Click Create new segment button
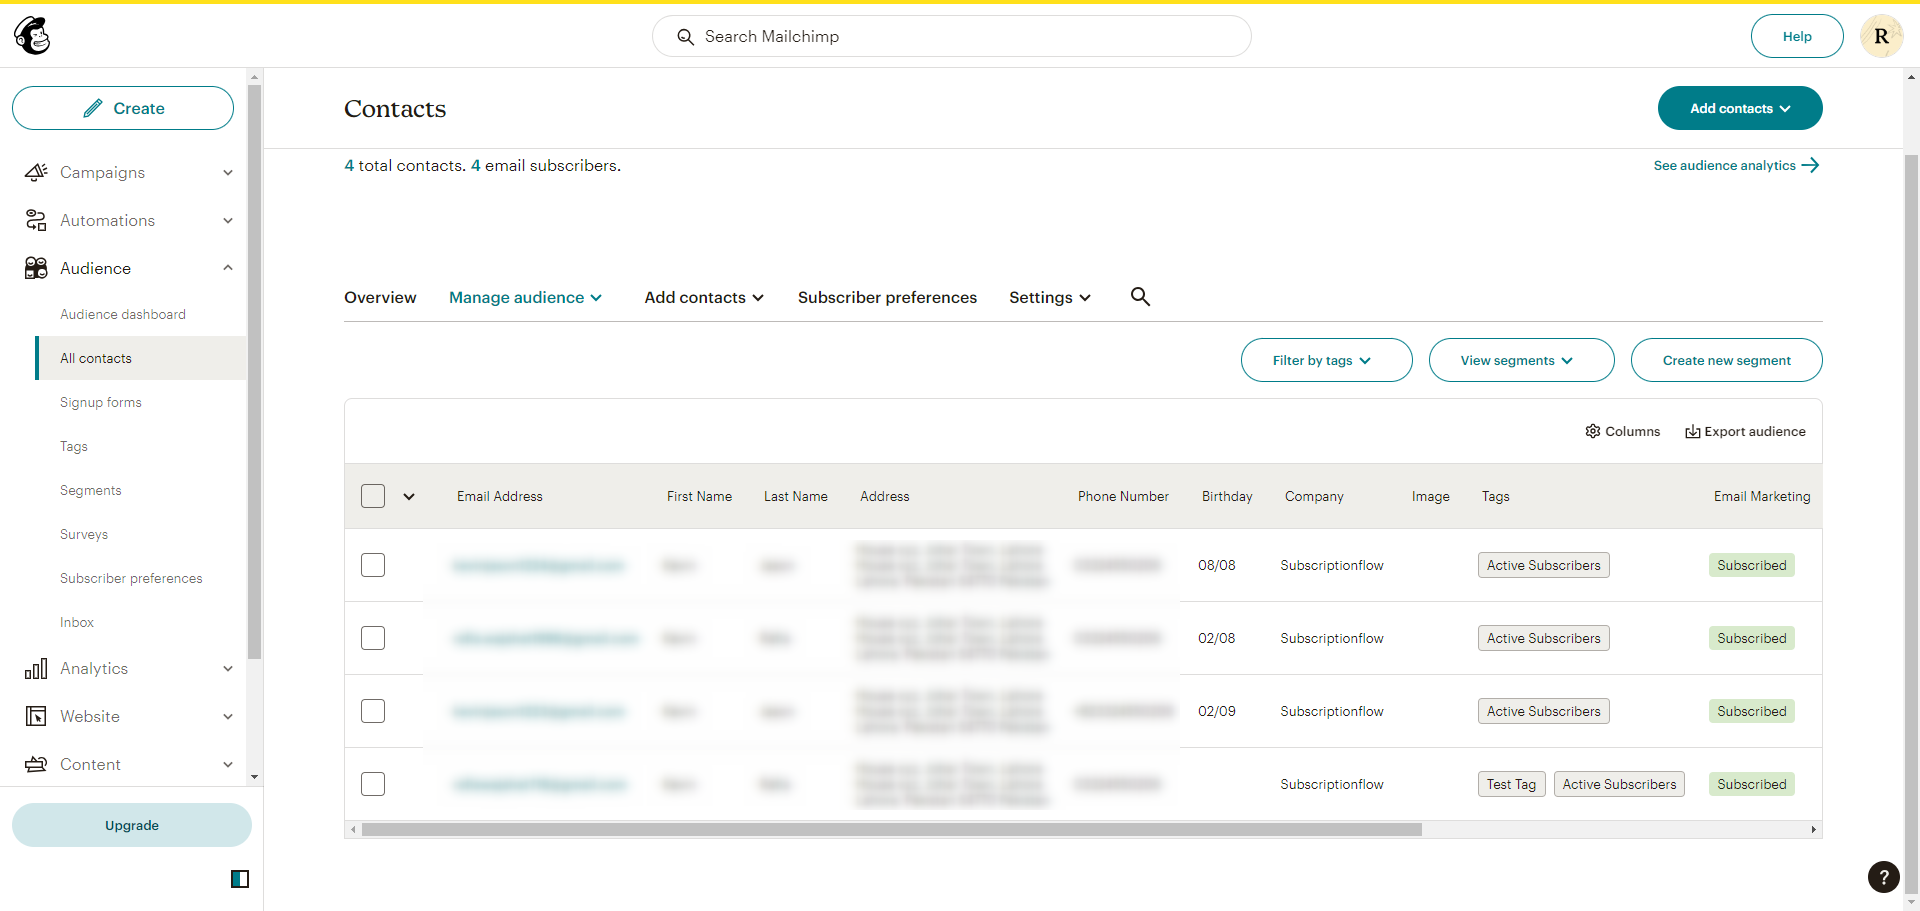Viewport: 1920px width, 911px height. point(1726,360)
